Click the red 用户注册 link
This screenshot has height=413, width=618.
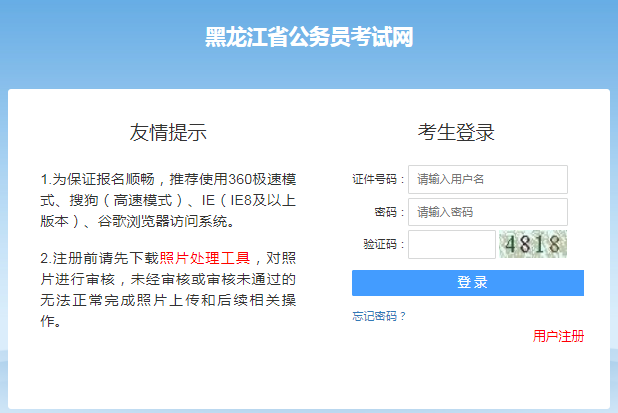(x=558, y=336)
